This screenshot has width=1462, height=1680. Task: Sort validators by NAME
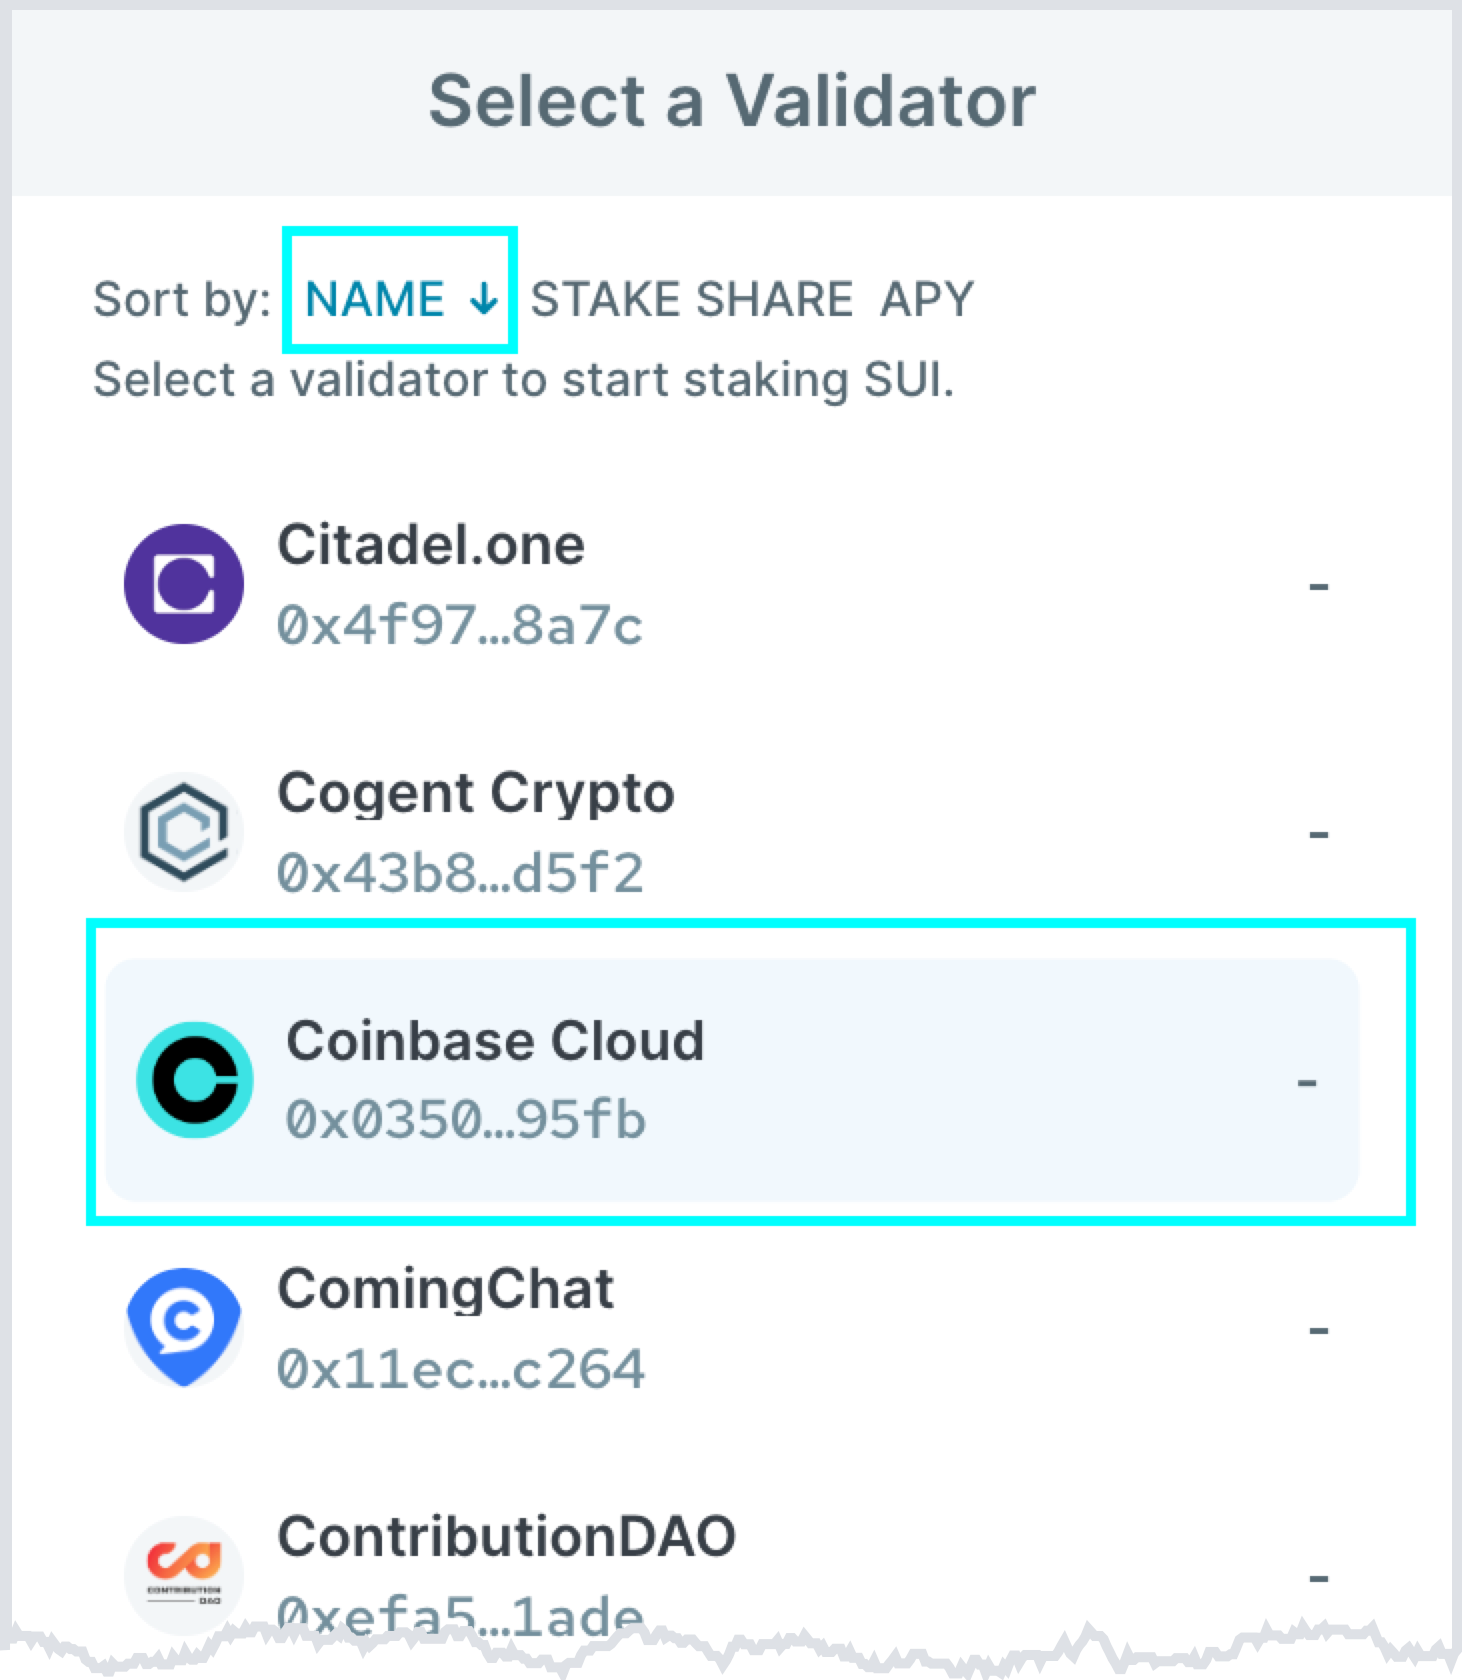click(375, 299)
